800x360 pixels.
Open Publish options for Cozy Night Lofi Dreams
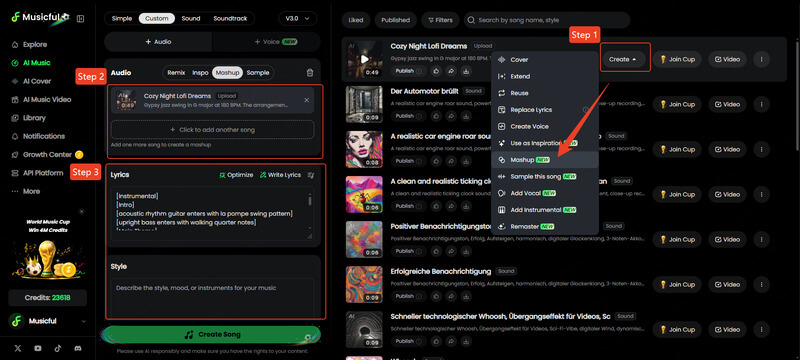tap(409, 72)
